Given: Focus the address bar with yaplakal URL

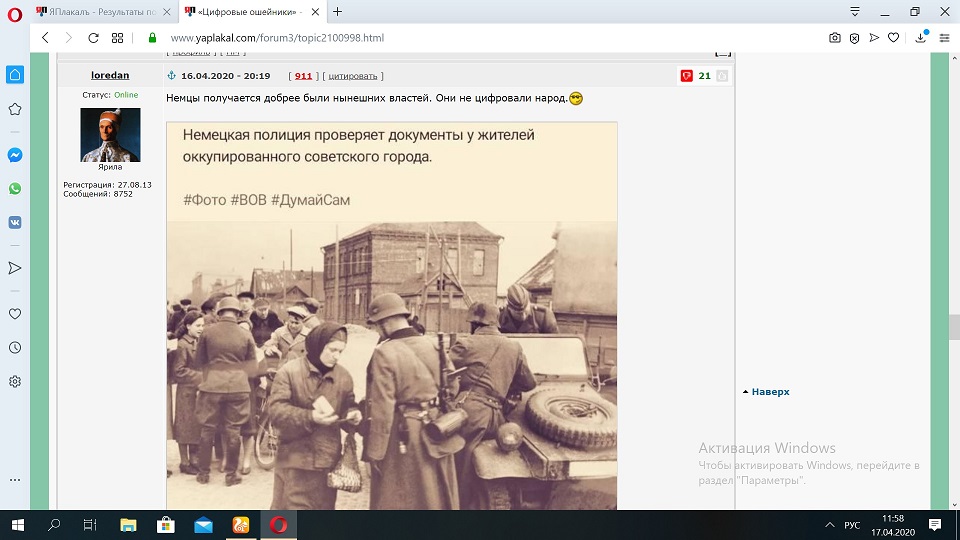Looking at the screenshot, I should pos(277,38).
